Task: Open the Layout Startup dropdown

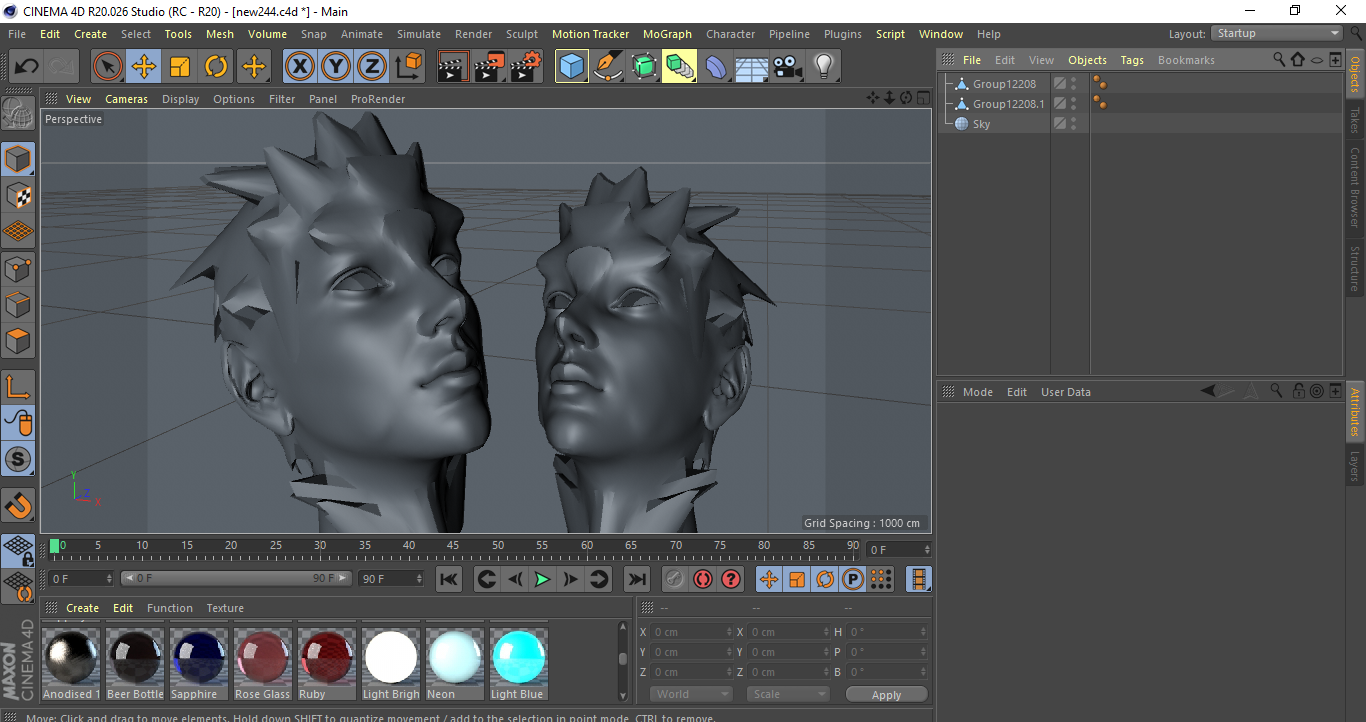Action: 1277,34
